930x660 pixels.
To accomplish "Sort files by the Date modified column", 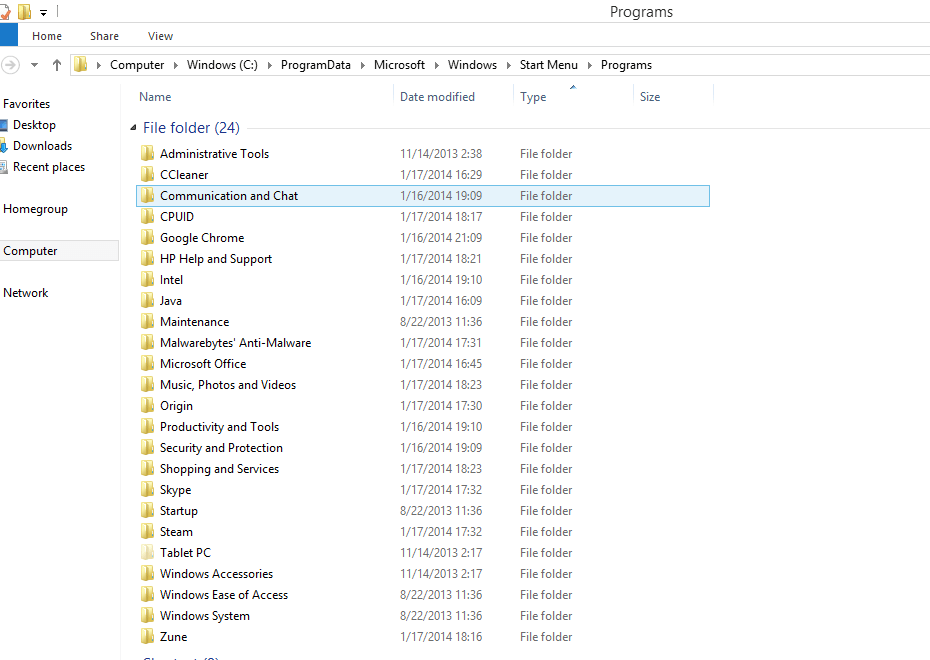I will [x=437, y=96].
